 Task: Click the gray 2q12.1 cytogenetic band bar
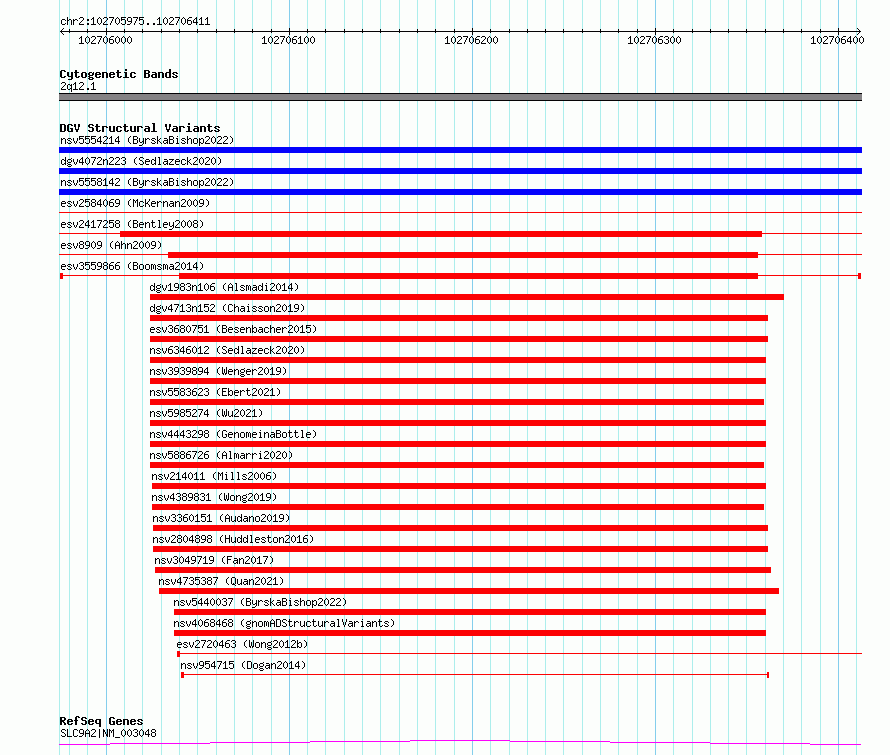tap(460, 97)
